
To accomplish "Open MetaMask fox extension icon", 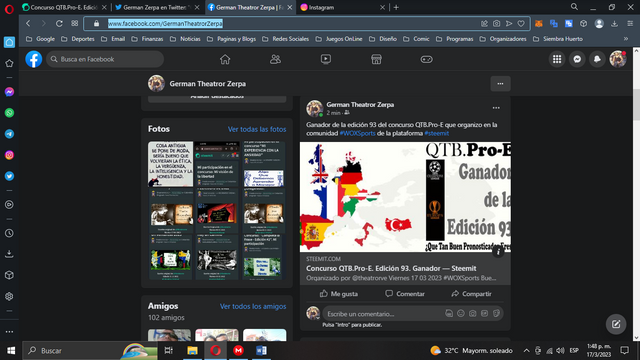I will tap(539, 24).
